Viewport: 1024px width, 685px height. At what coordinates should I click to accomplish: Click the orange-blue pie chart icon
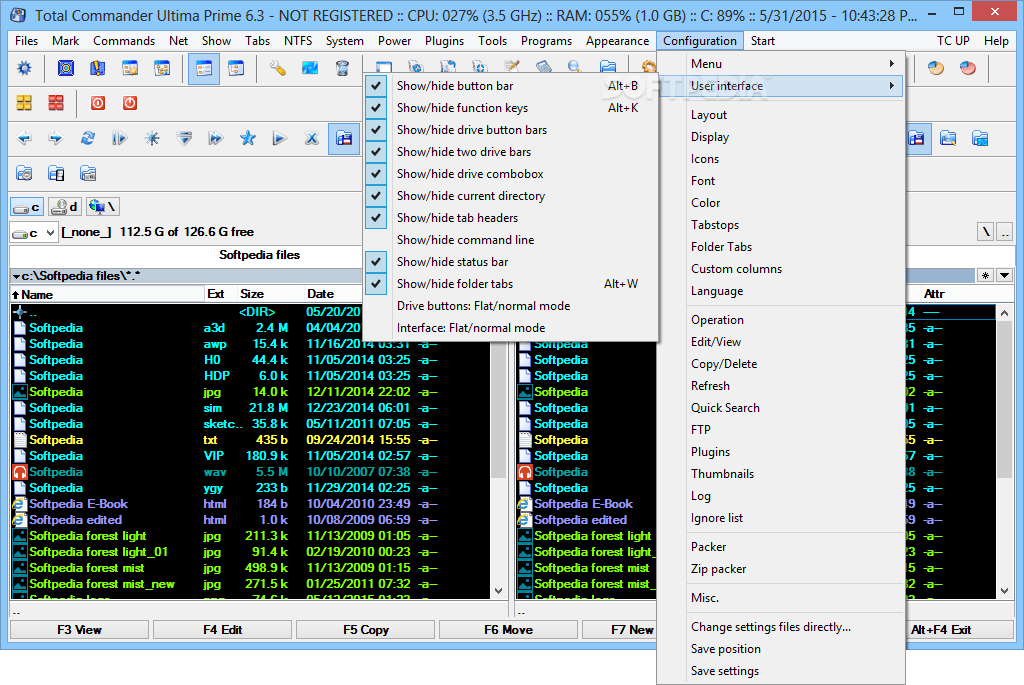936,68
